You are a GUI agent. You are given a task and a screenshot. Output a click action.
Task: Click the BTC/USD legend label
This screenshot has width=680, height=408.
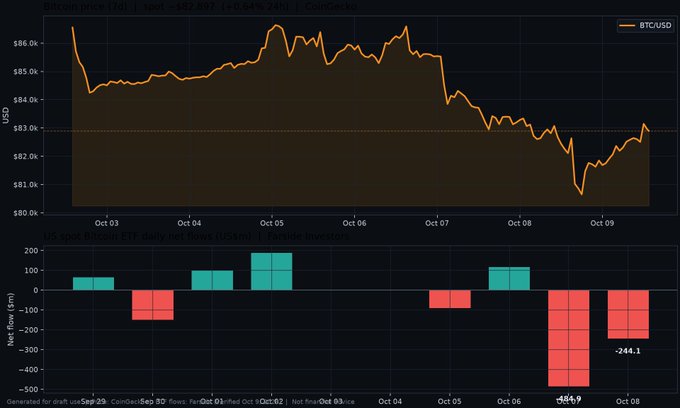[x=655, y=26]
